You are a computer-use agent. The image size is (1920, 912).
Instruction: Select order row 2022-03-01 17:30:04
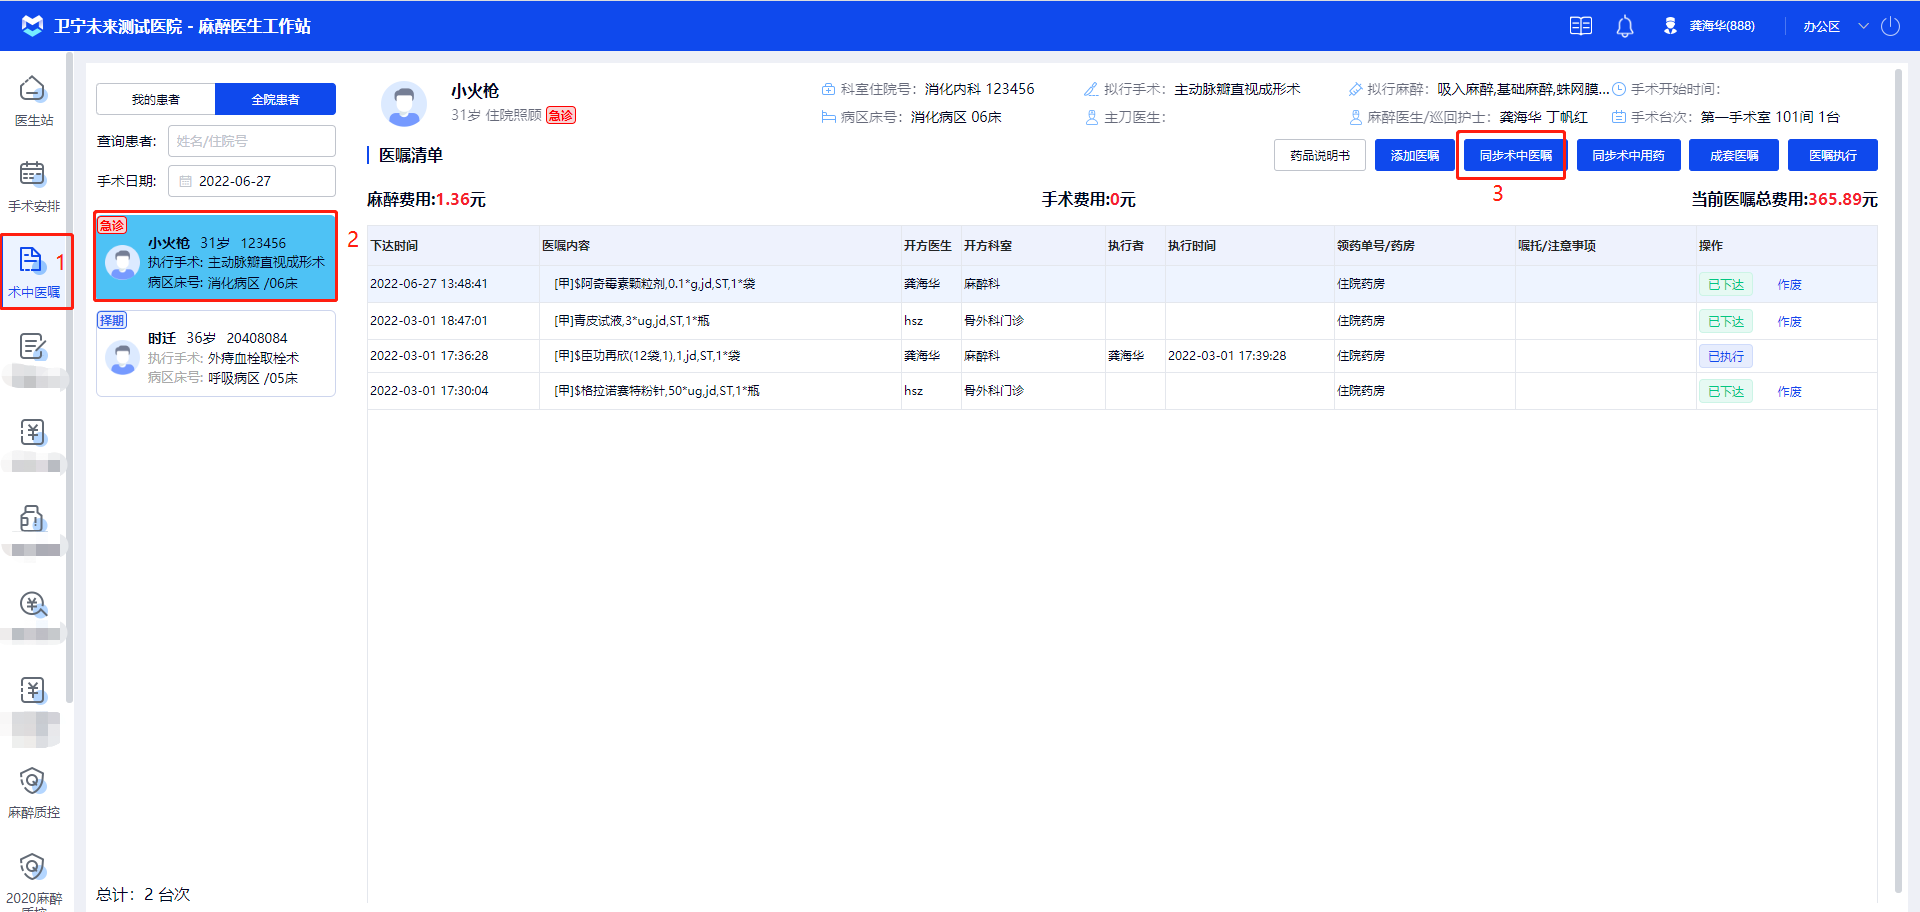1122,391
